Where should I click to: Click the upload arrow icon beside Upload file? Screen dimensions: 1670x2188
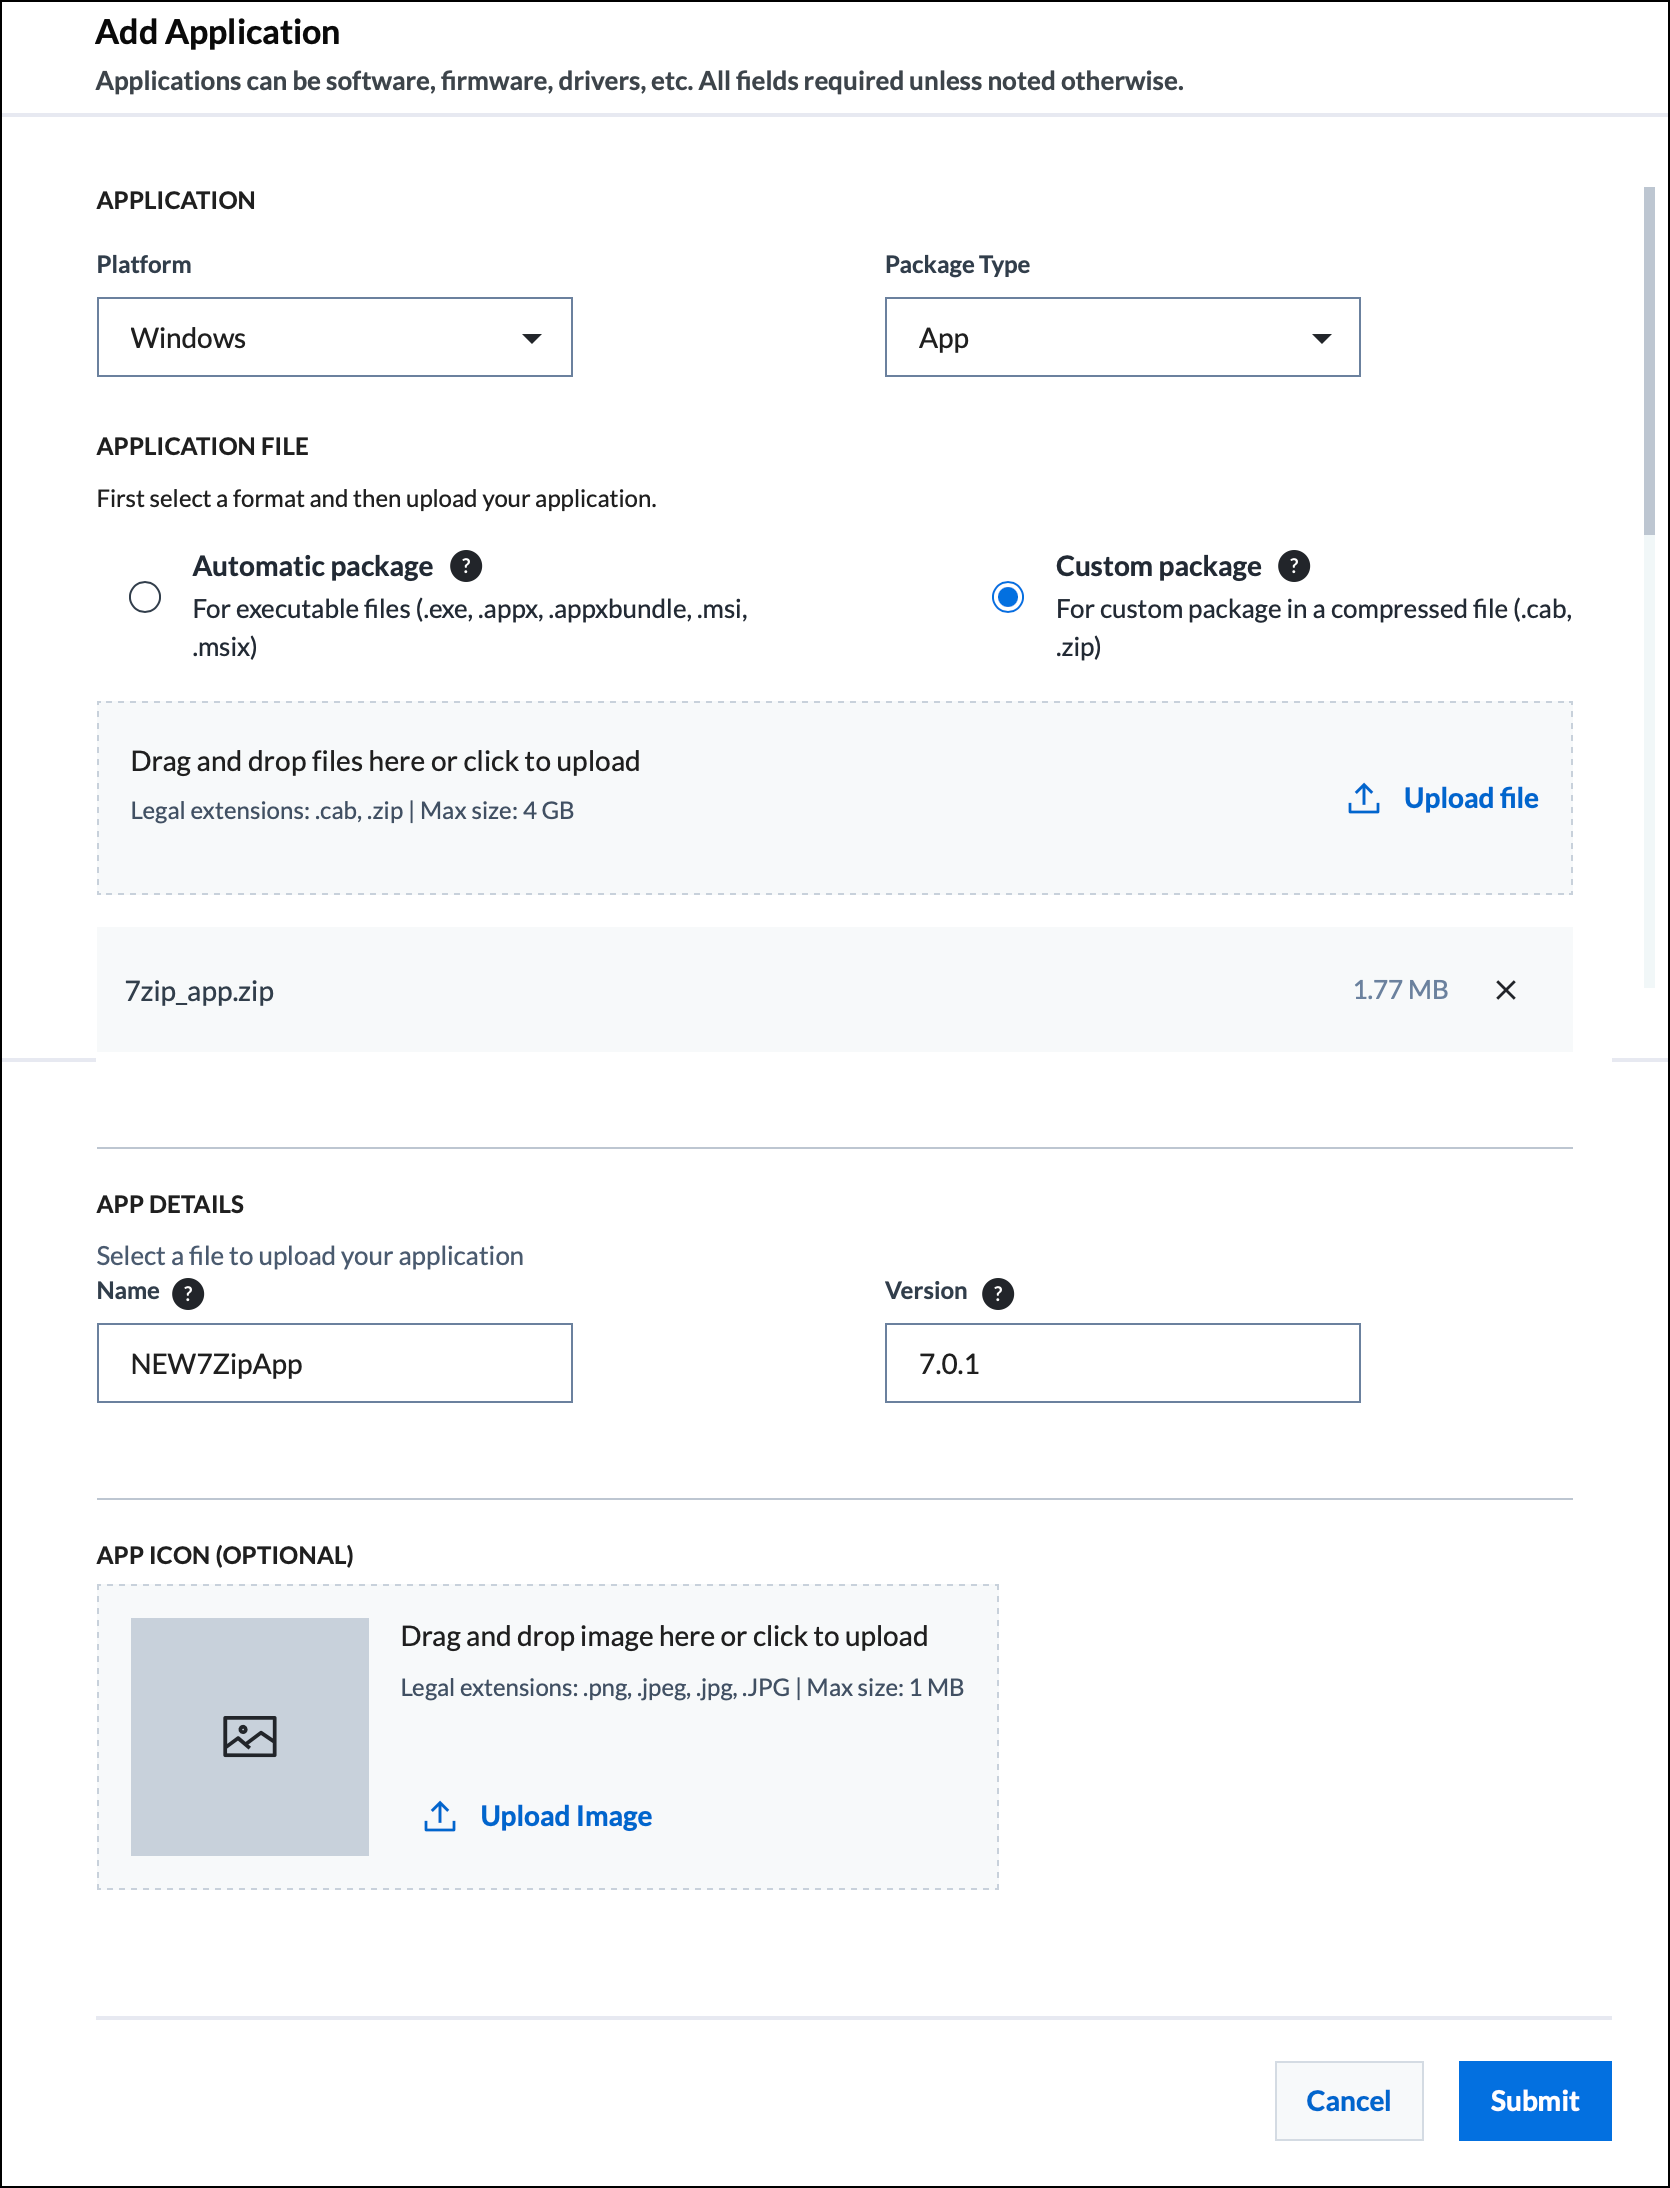pyautogui.click(x=1364, y=798)
